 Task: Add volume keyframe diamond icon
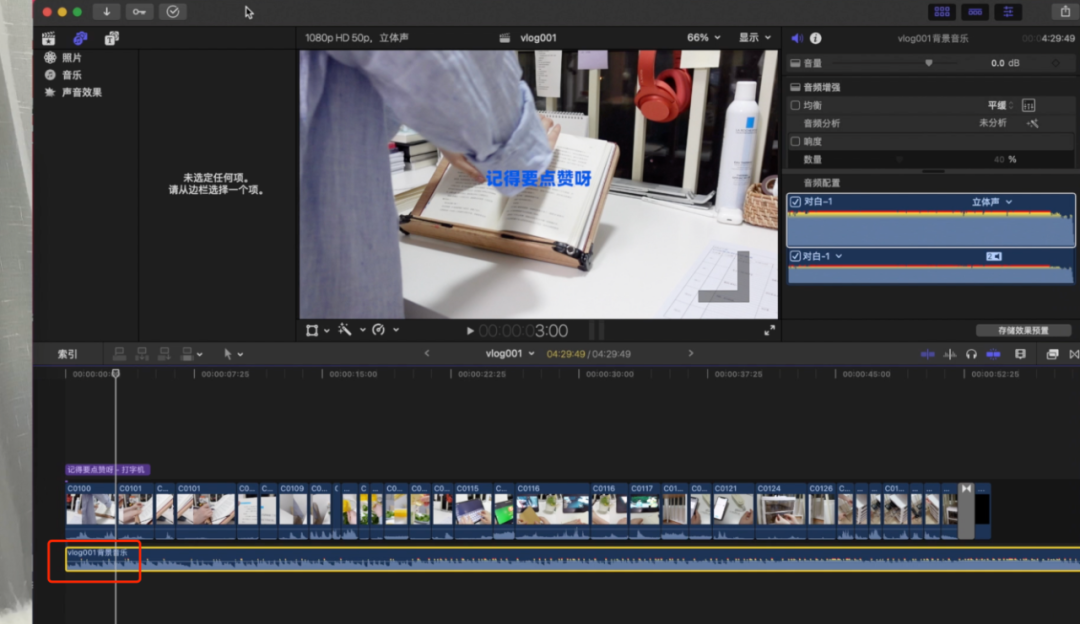1055,63
